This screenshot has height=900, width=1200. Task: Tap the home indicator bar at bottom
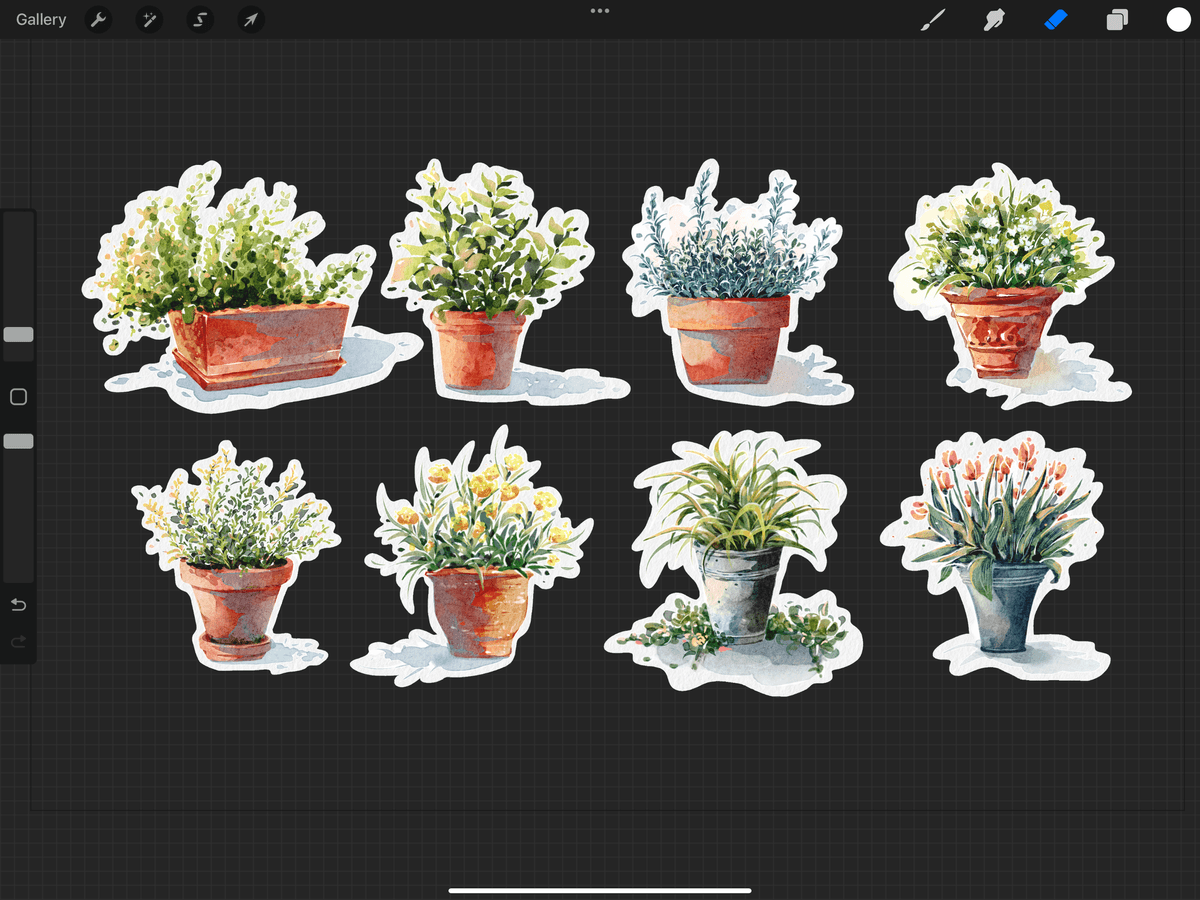[x=600, y=890]
